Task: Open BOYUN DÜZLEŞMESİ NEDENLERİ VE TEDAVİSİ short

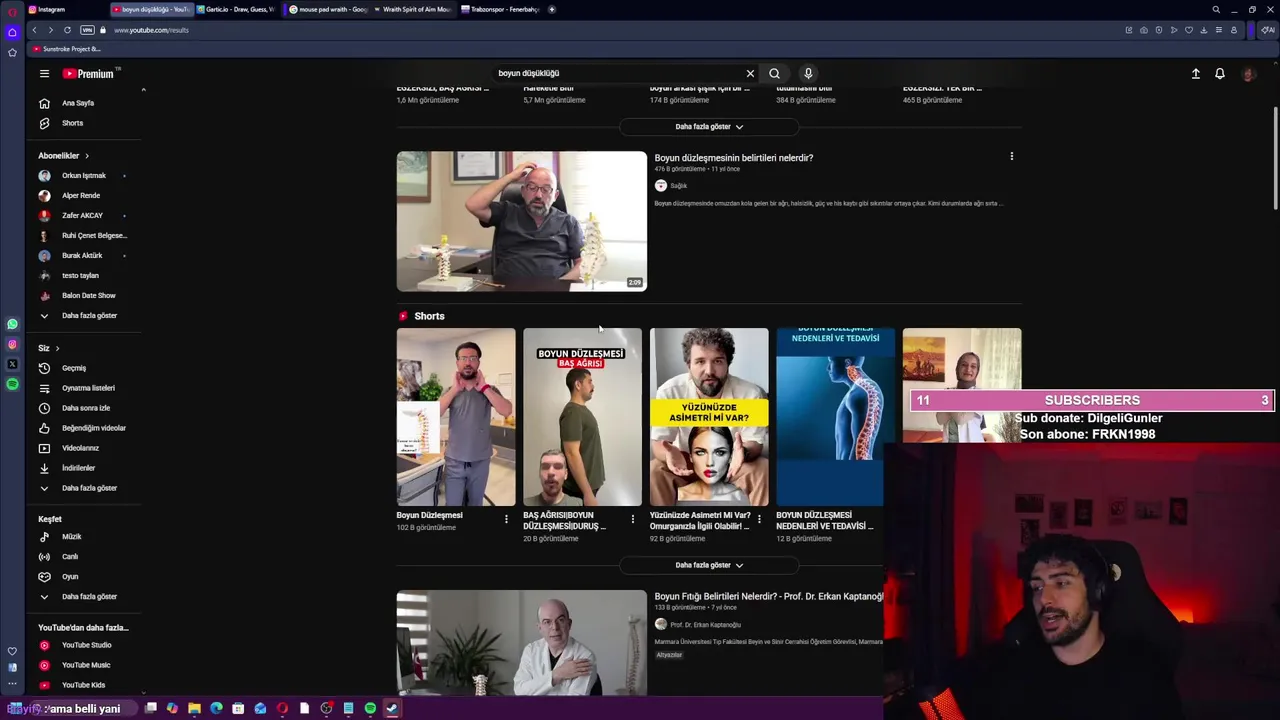Action: pos(835,417)
